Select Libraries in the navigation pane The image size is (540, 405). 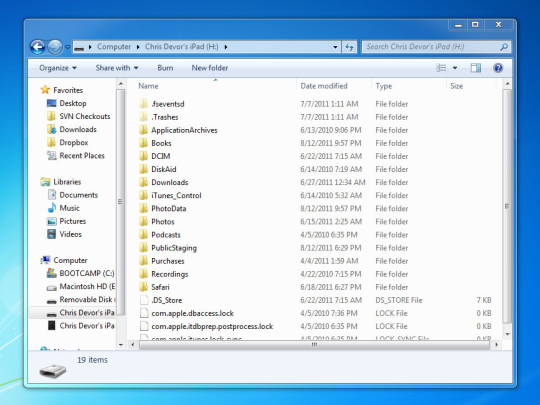[67, 182]
